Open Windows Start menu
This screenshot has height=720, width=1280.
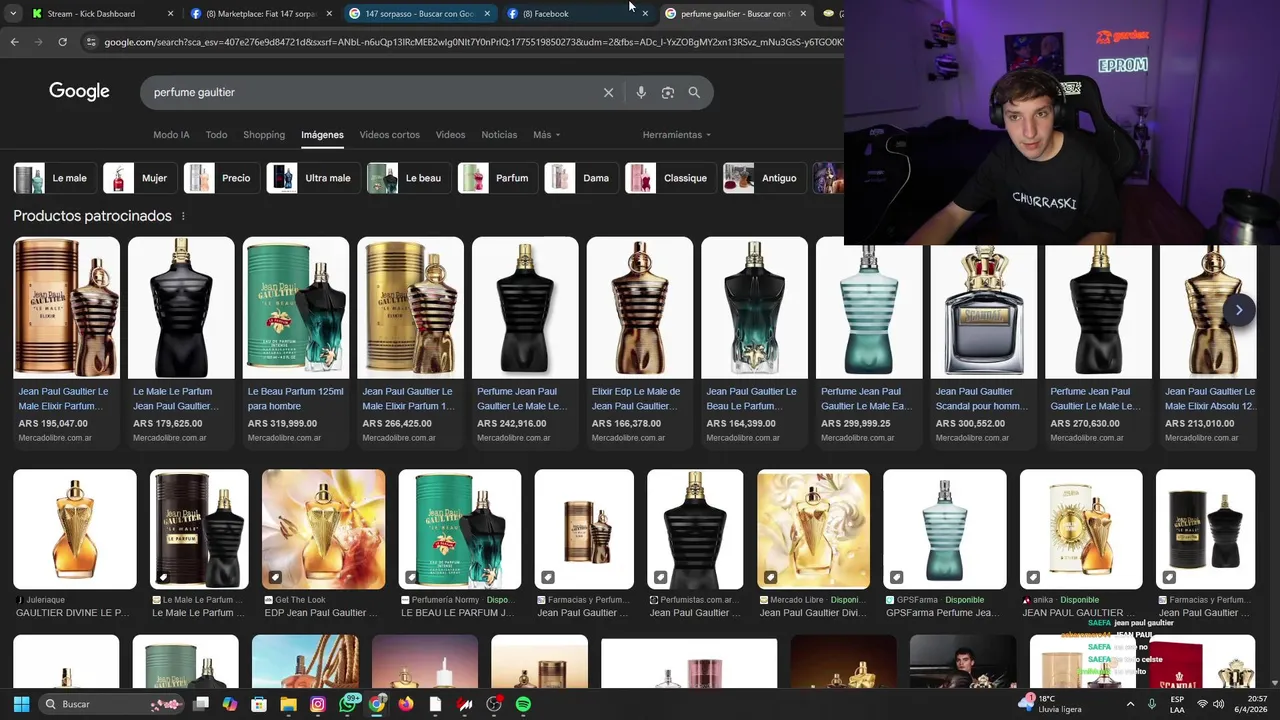21,704
